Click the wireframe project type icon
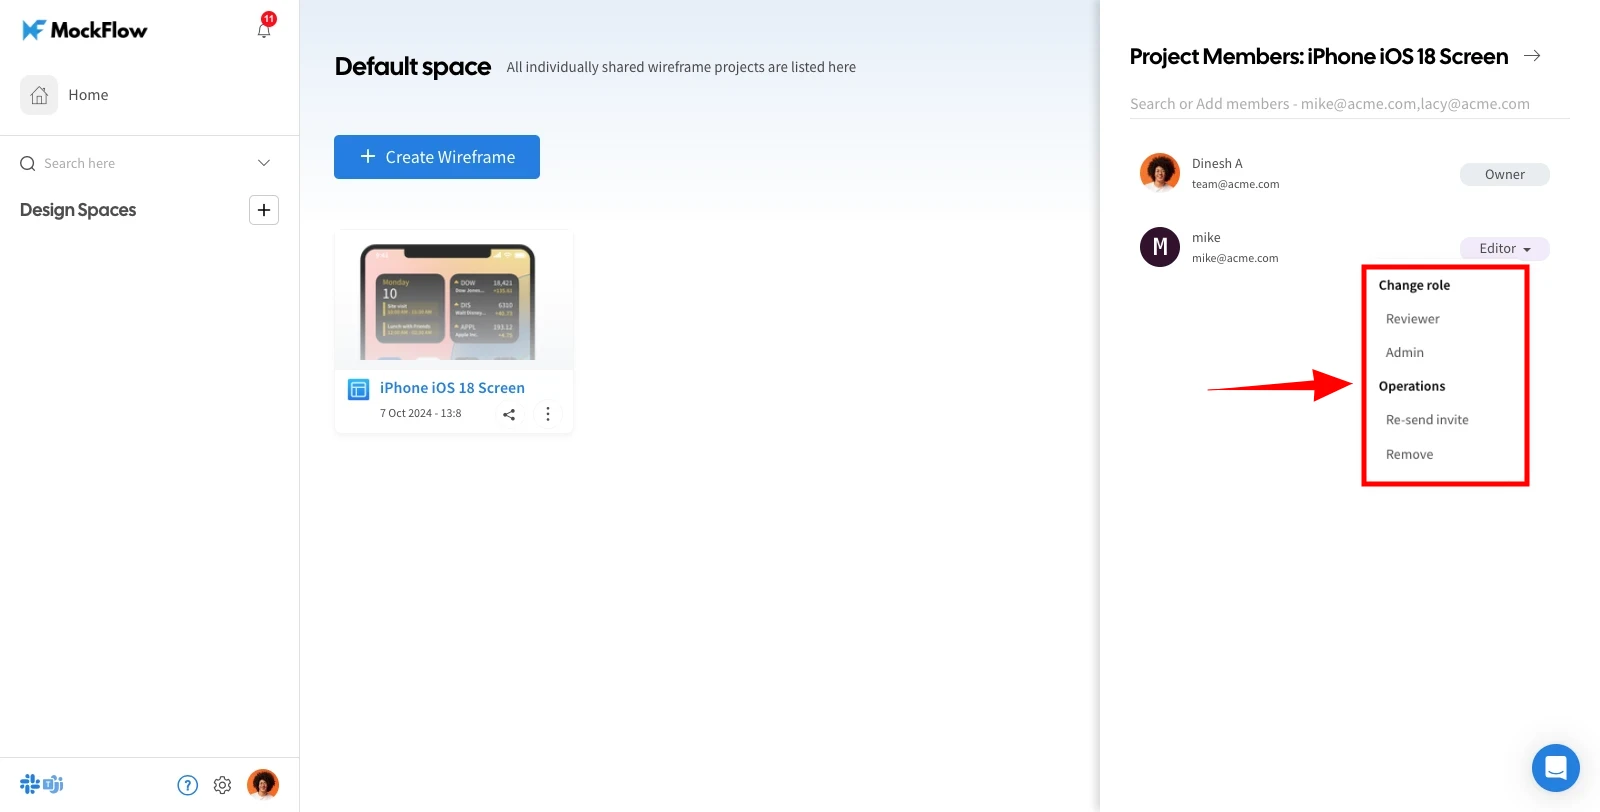This screenshot has width=1600, height=812. (x=358, y=389)
